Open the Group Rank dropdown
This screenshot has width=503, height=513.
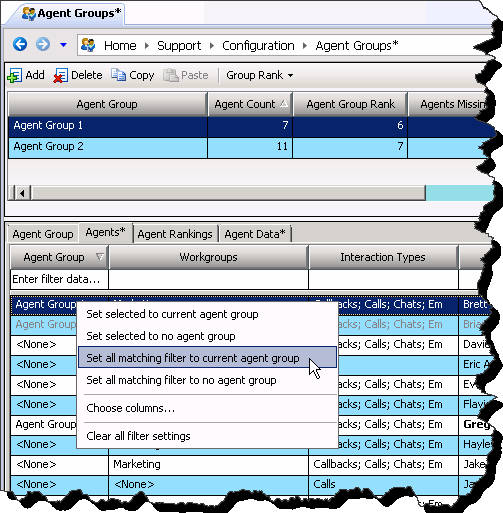(260, 75)
